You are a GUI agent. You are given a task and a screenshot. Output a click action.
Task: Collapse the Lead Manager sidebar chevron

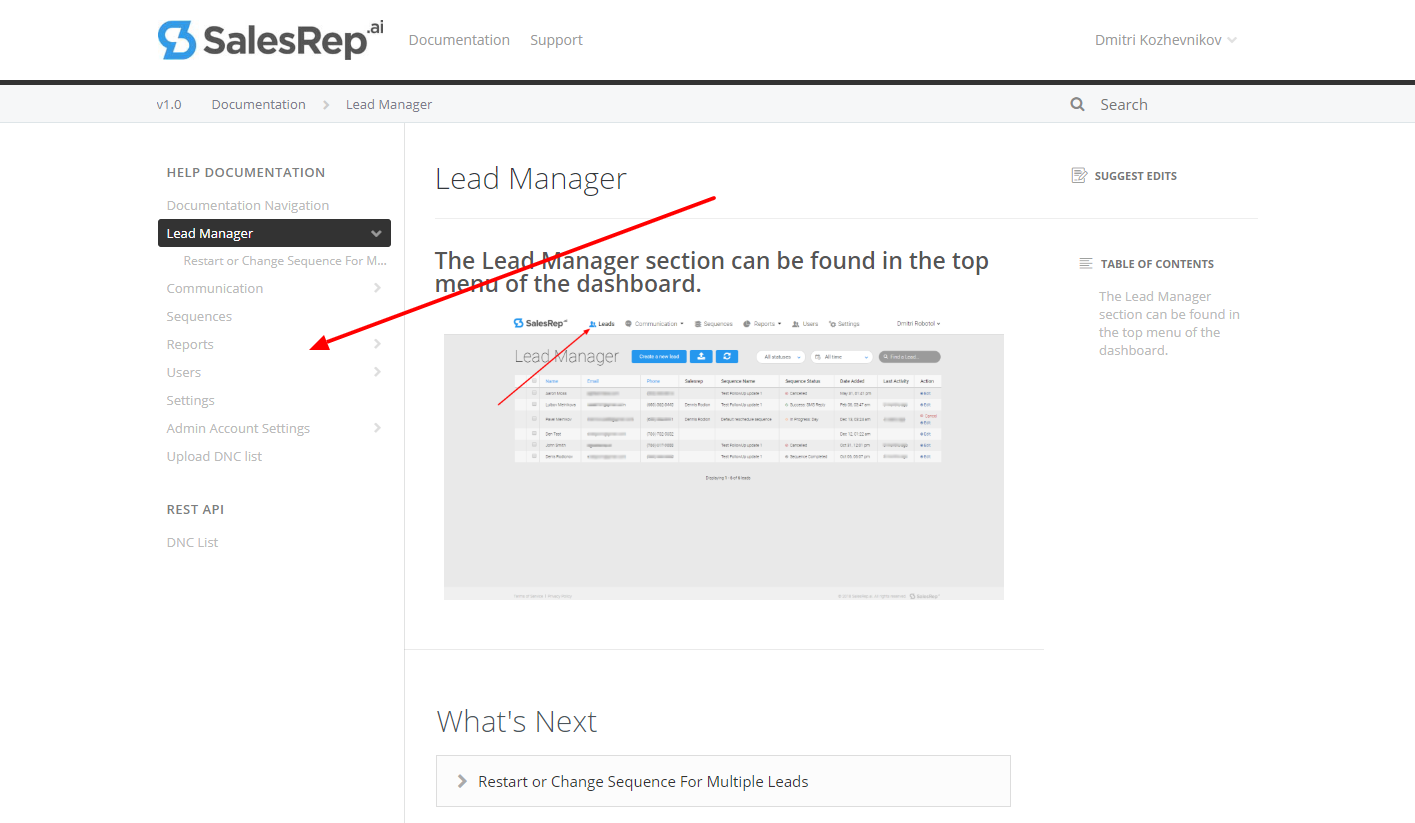[x=376, y=233]
